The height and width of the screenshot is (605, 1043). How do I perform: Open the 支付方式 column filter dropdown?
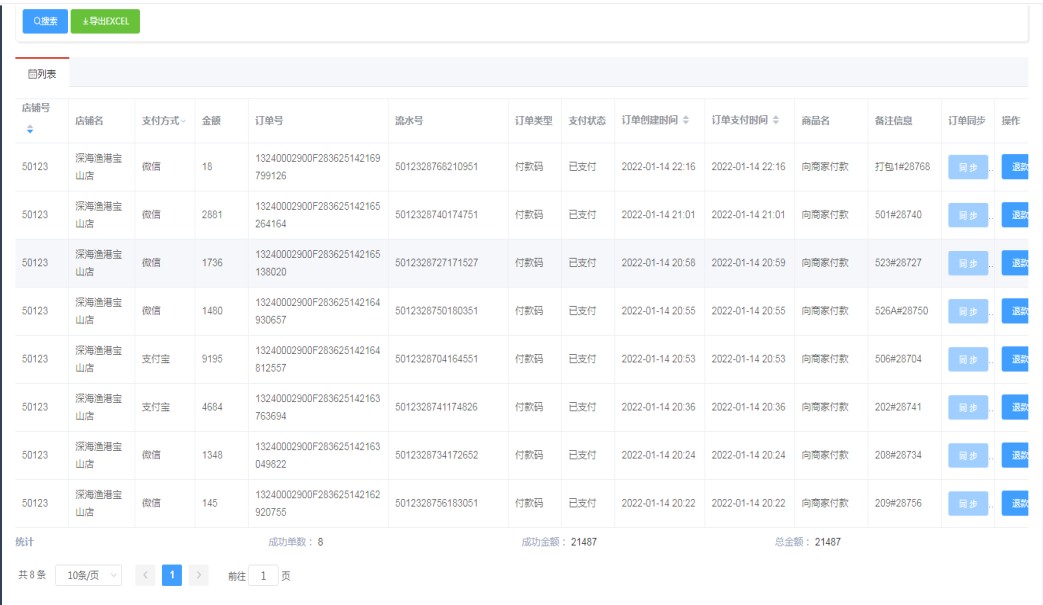(x=183, y=121)
